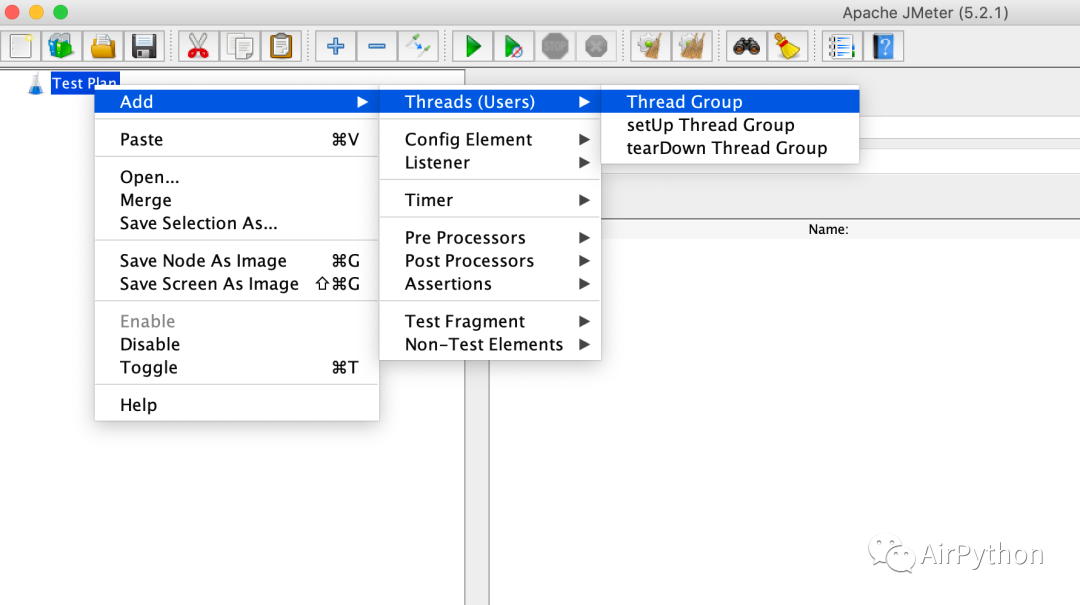The image size is (1080, 605).
Task: Choose Merge from context menu
Action: pos(236,200)
